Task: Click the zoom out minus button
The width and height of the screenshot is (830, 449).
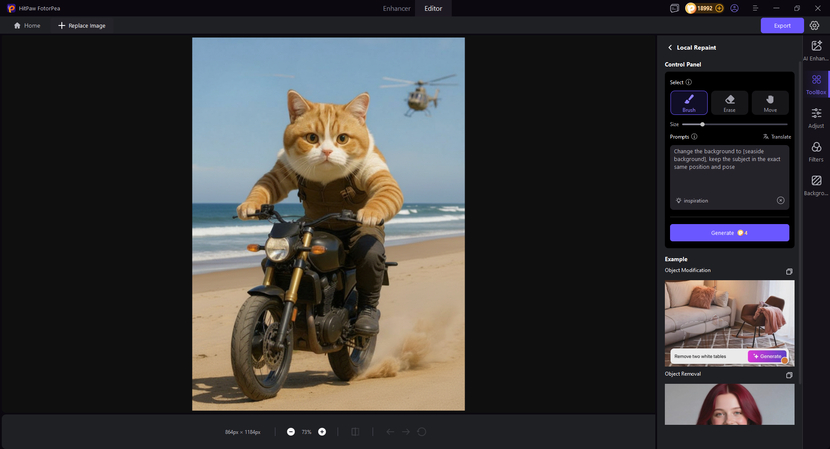Action: (x=291, y=432)
